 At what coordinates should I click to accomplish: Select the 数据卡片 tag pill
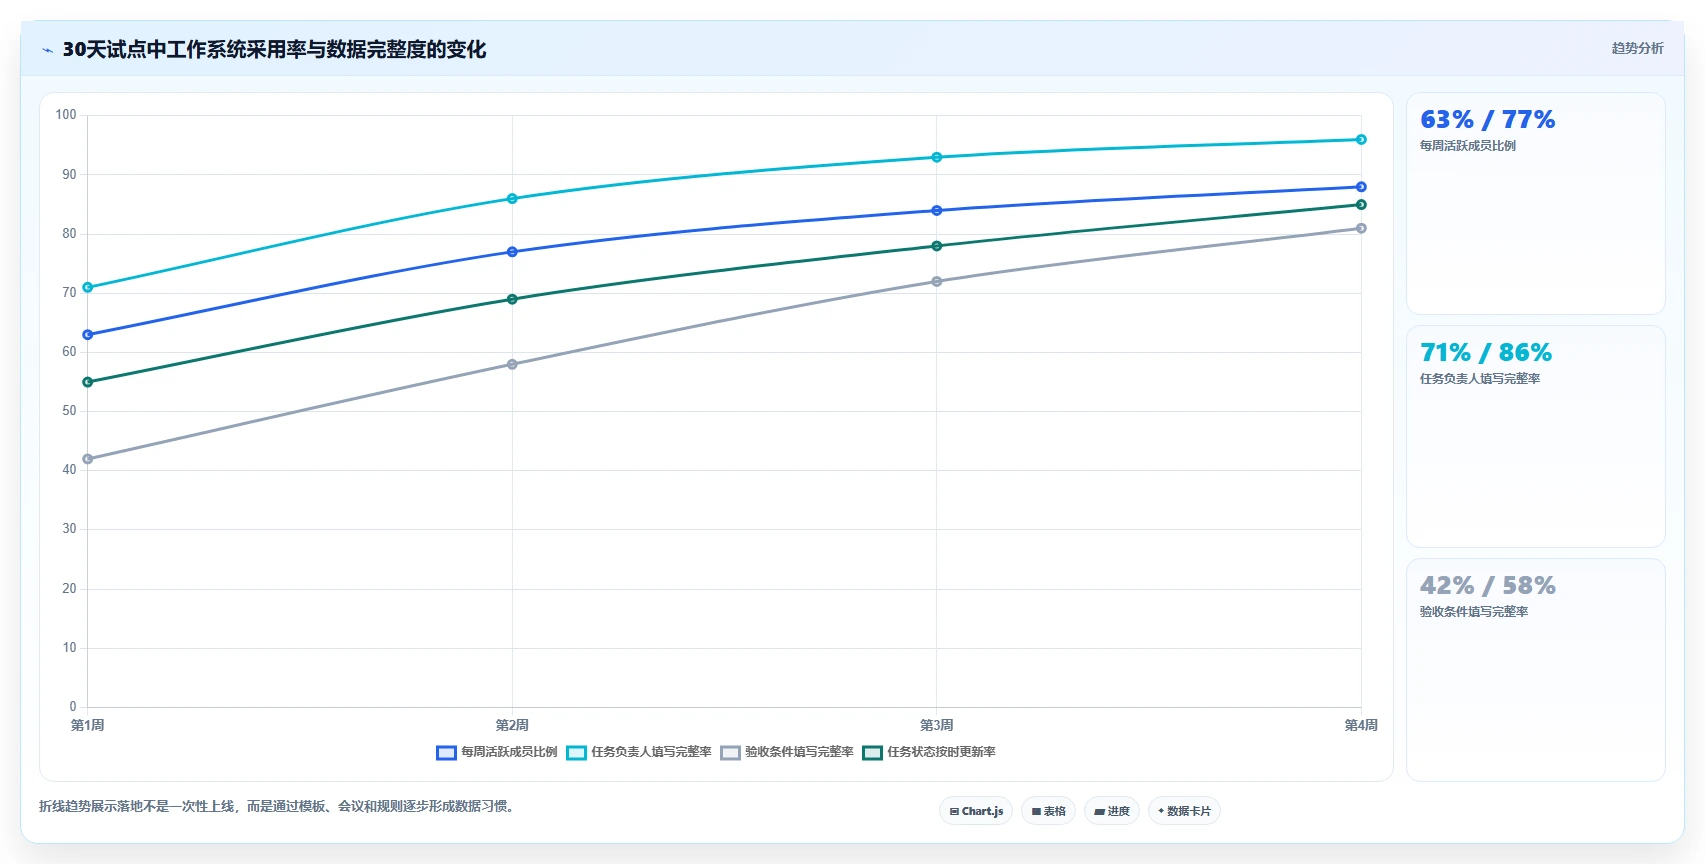tap(1184, 811)
